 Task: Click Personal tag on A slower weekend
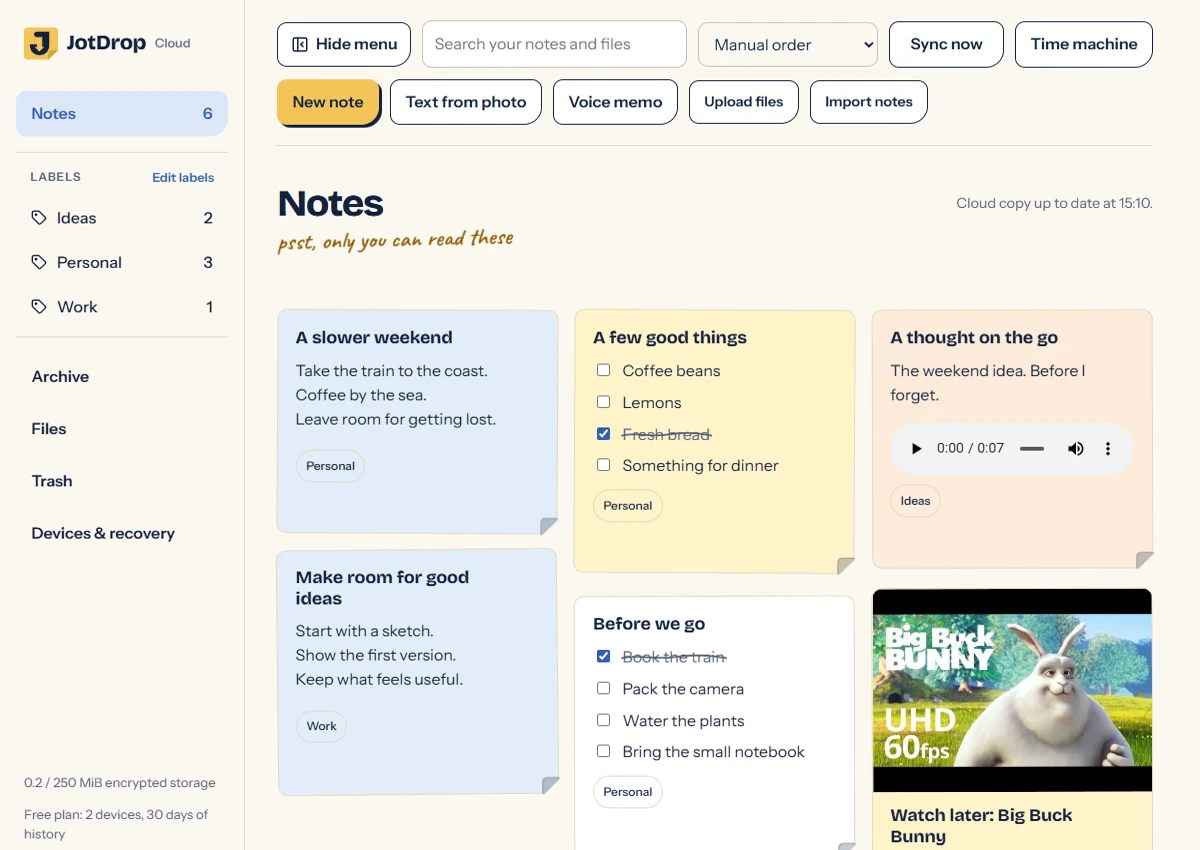(x=330, y=466)
